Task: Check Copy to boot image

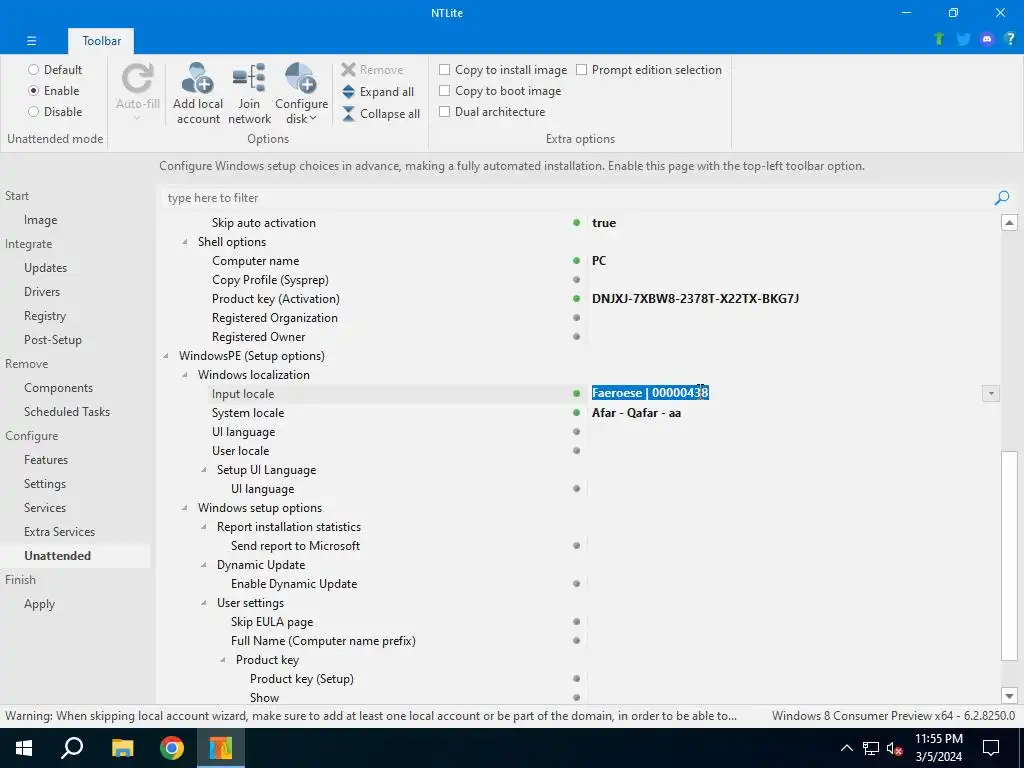Action: point(500,91)
